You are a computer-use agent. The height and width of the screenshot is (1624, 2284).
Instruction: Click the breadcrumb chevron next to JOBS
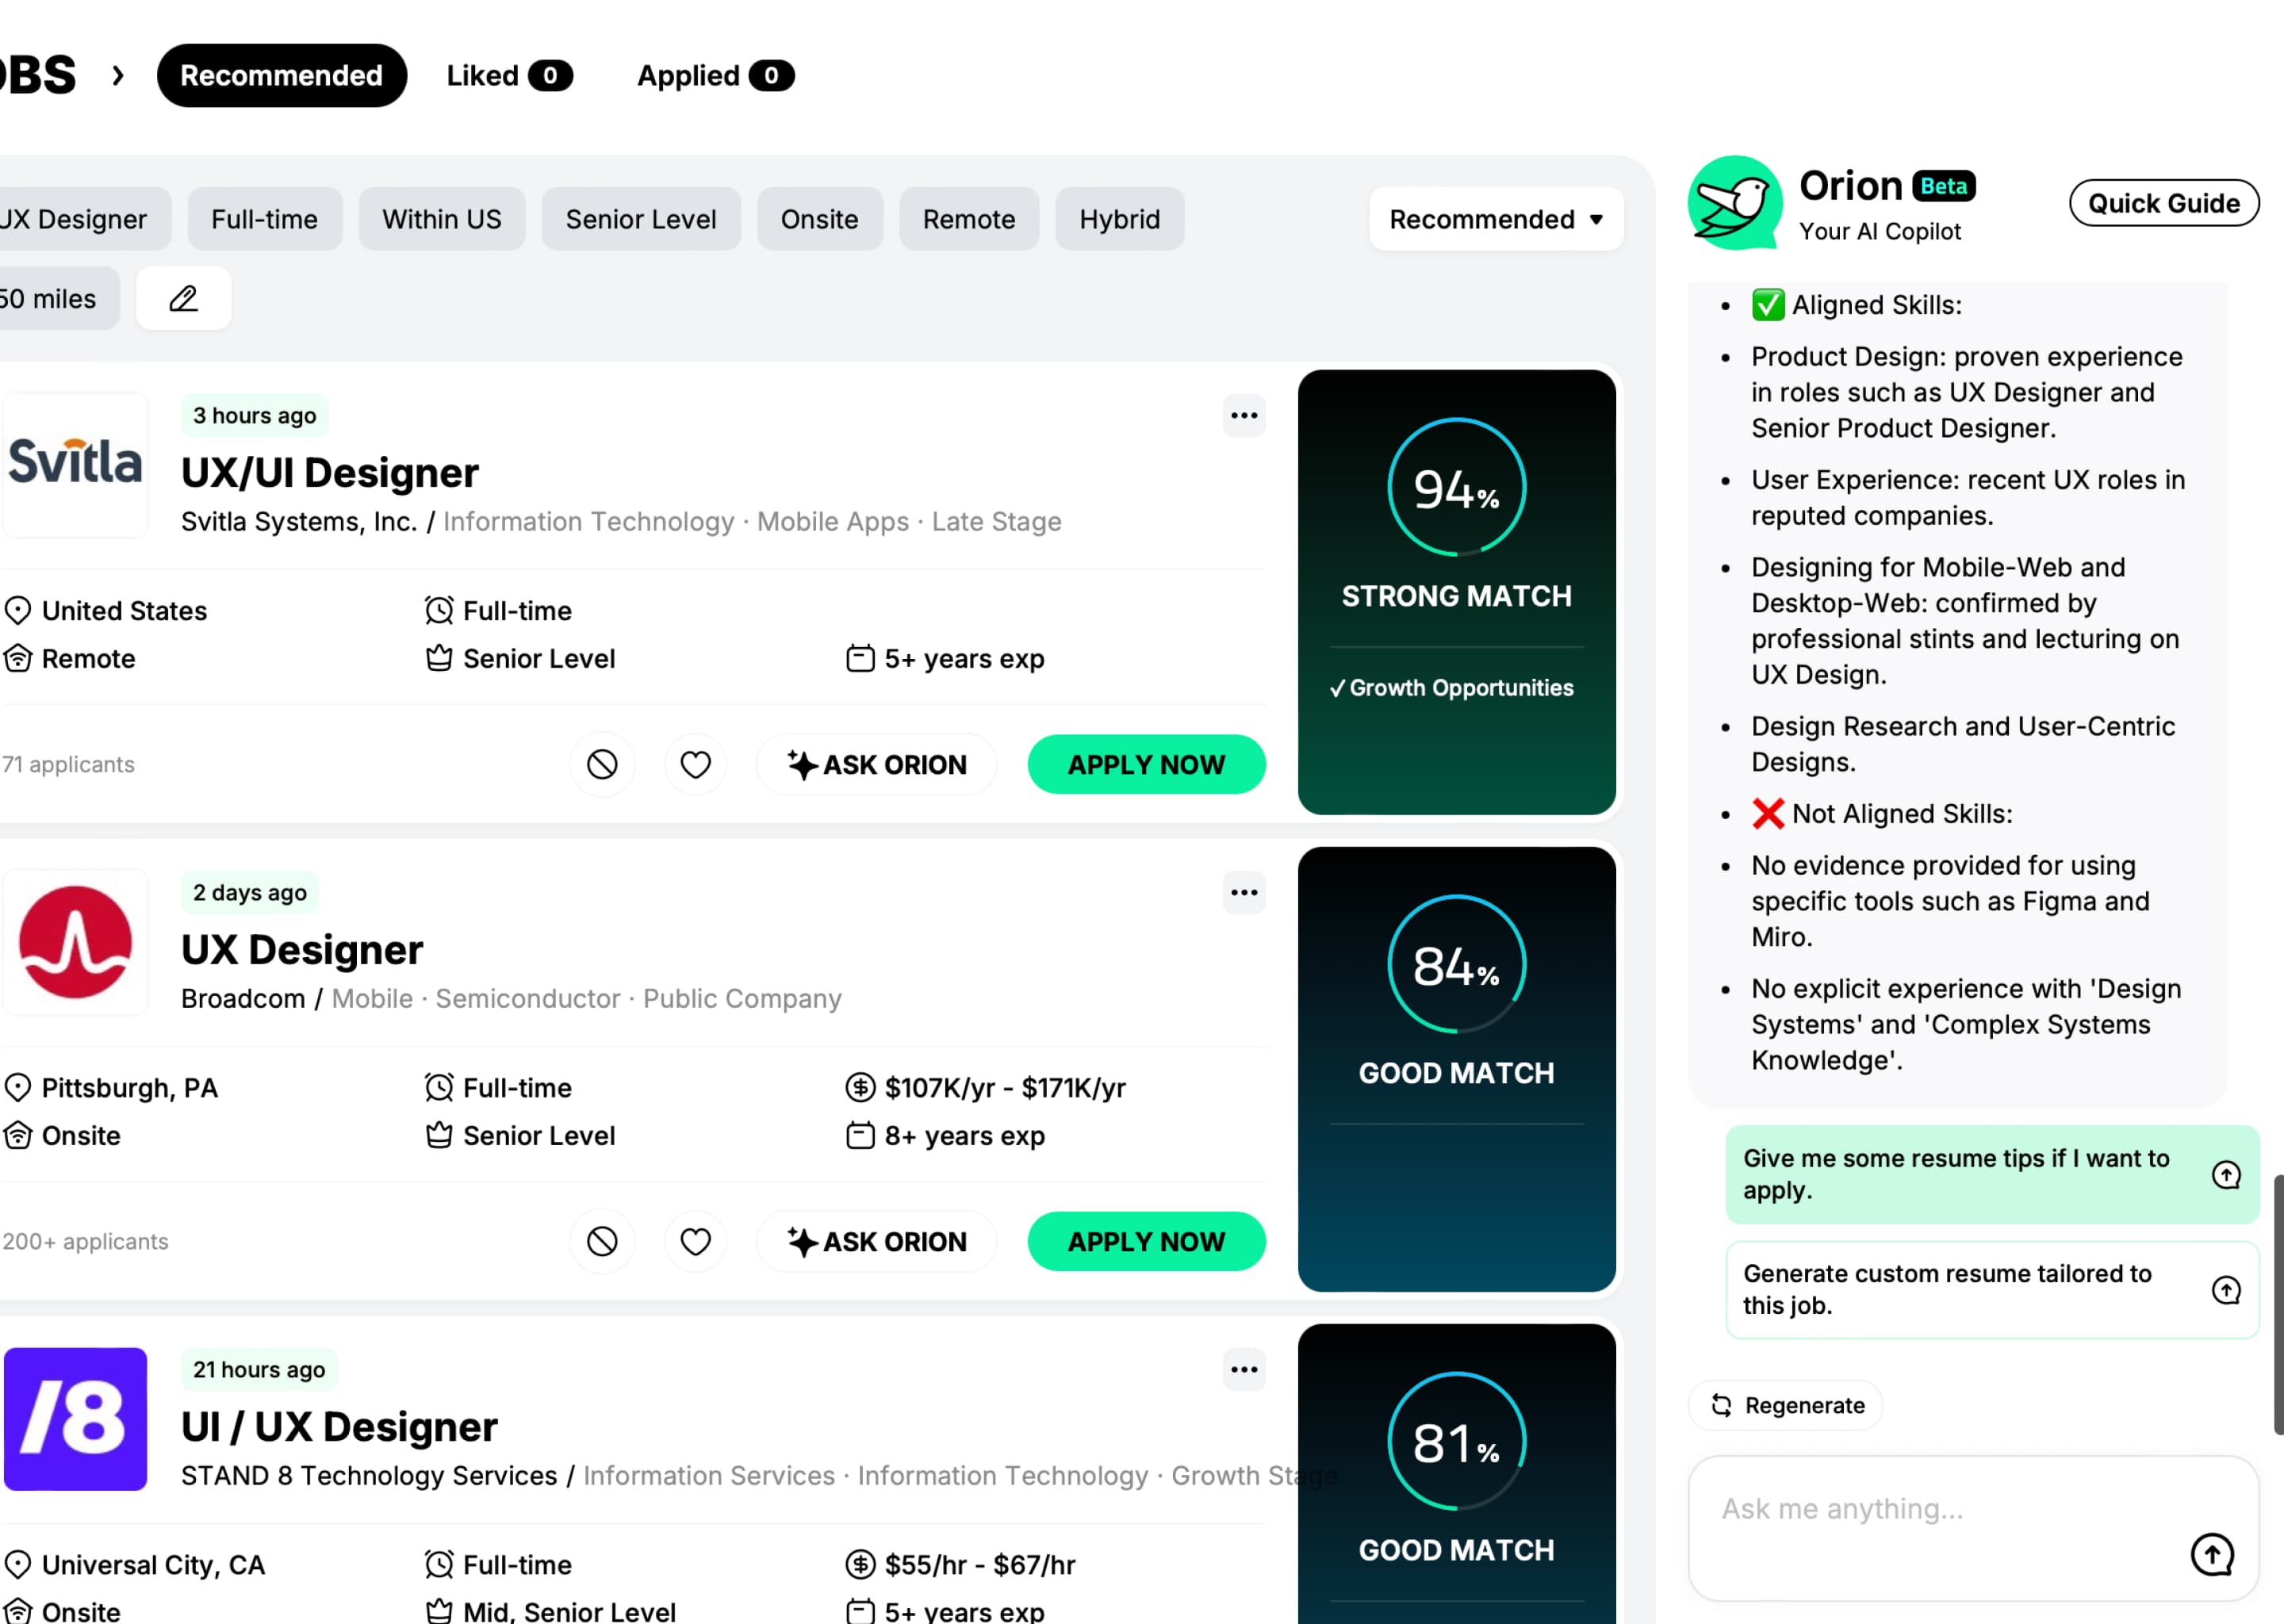pyautogui.click(x=118, y=75)
